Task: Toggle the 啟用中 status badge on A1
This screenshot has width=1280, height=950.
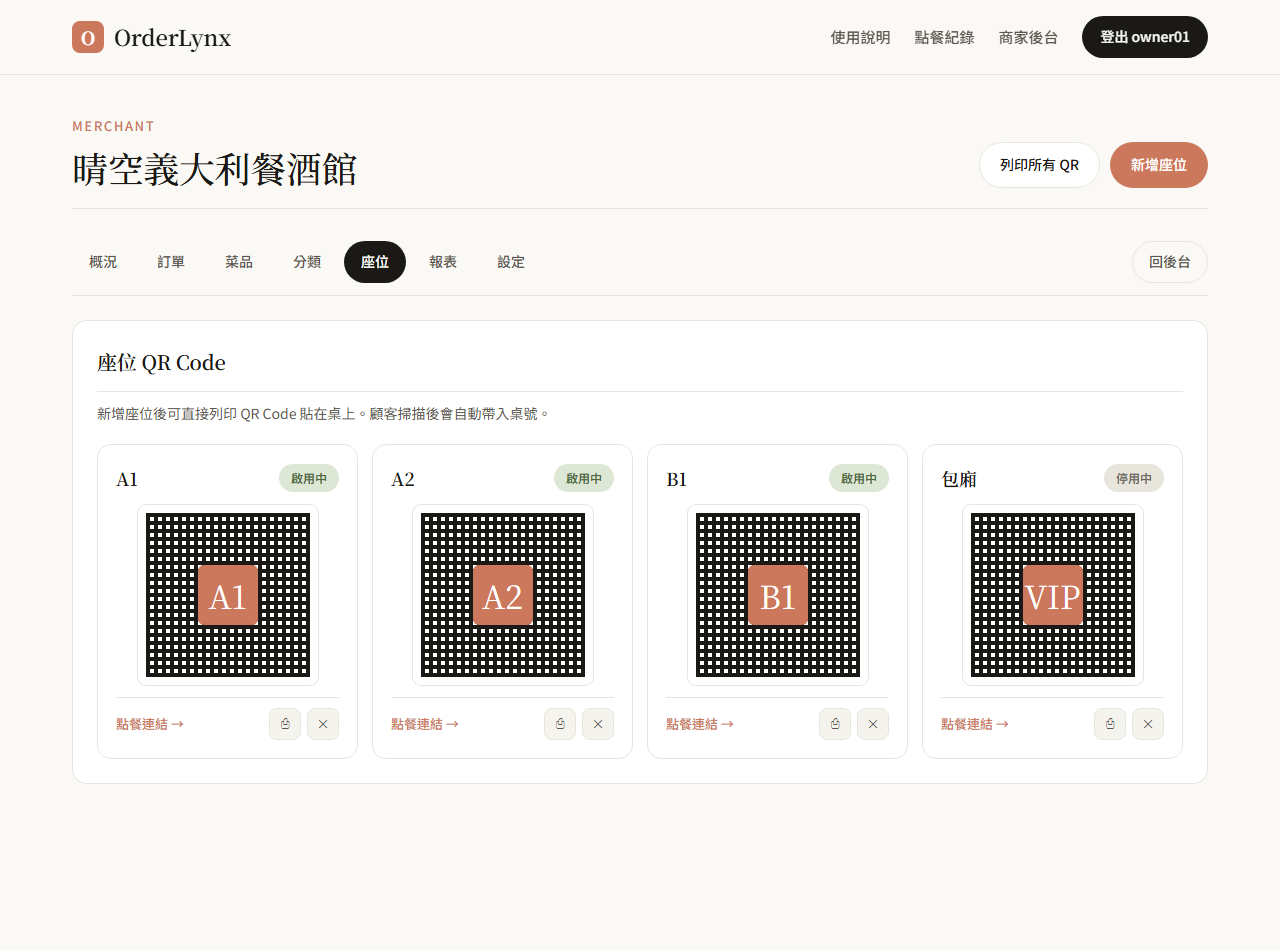Action: (309, 478)
